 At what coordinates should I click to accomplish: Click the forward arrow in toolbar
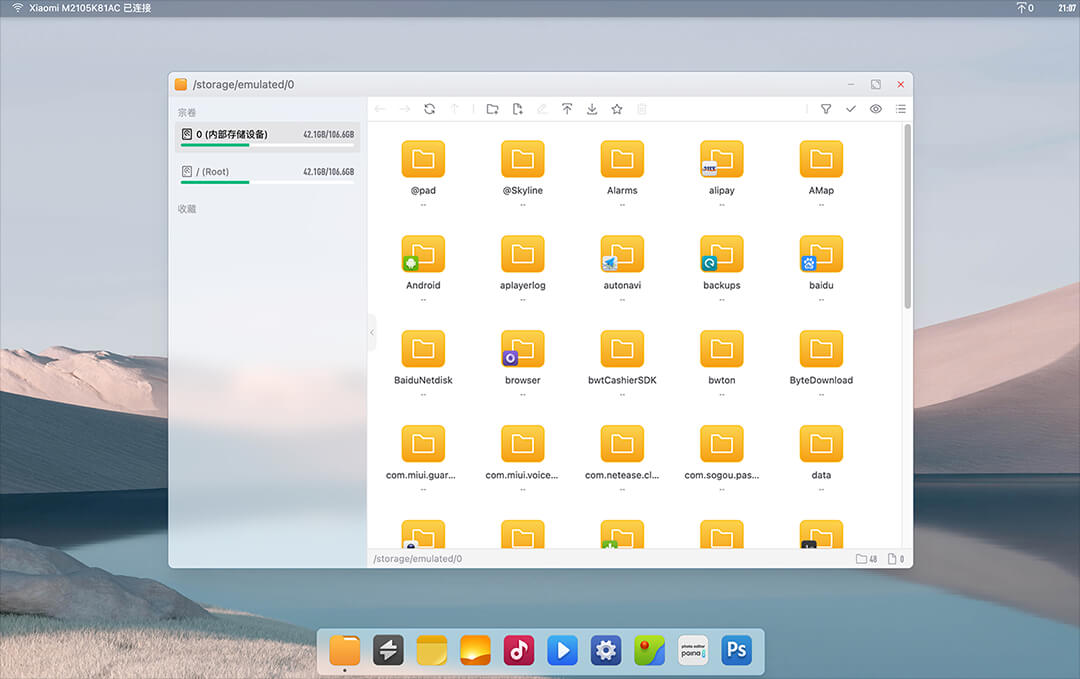405,109
